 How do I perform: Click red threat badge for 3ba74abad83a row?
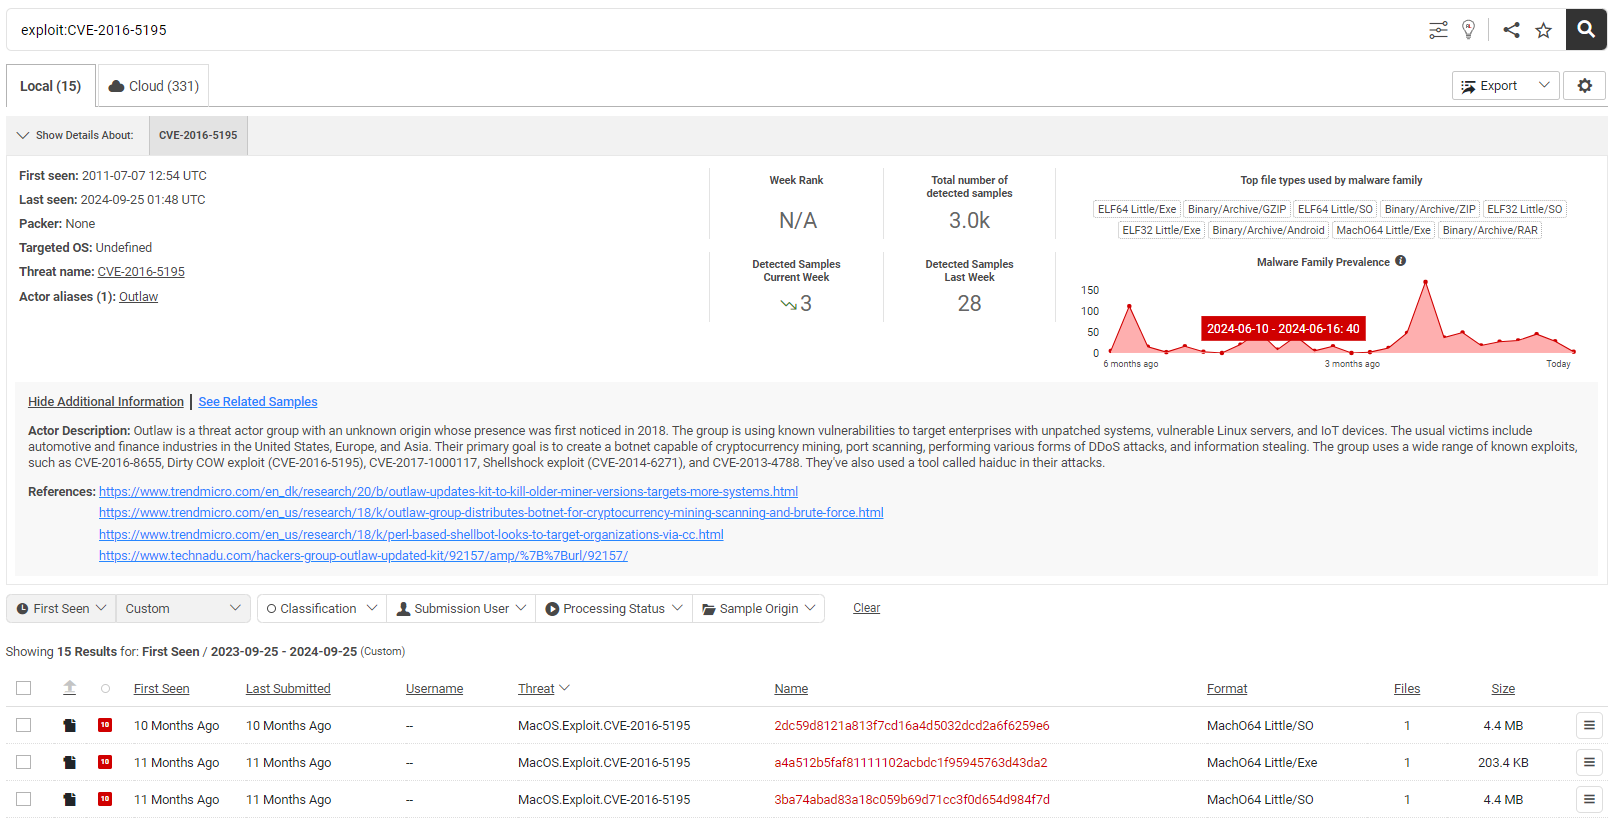[105, 799]
